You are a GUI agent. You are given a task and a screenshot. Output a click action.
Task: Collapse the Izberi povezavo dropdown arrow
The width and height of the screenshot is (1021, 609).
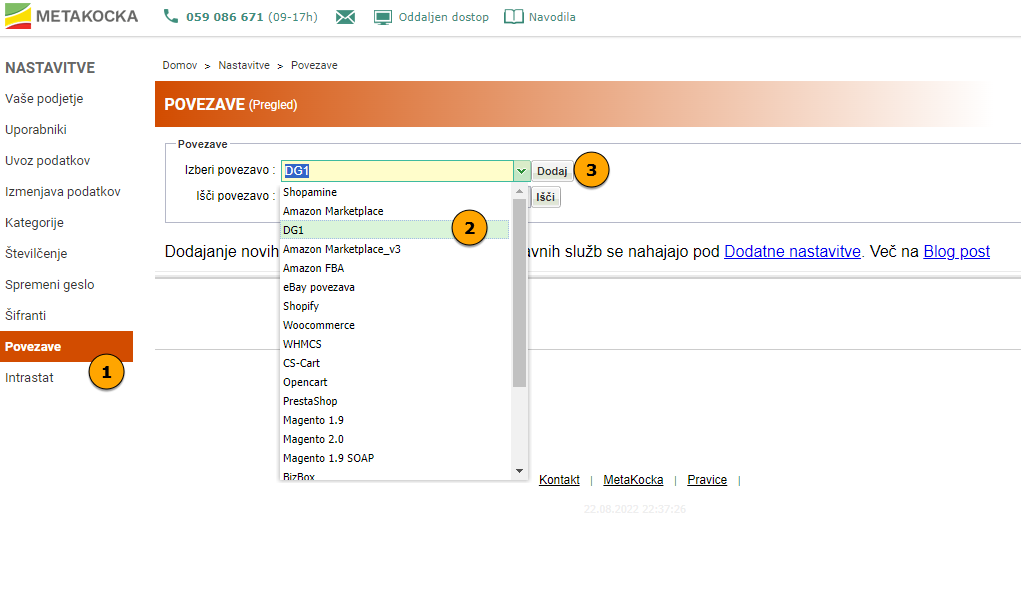click(x=522, y=171)
